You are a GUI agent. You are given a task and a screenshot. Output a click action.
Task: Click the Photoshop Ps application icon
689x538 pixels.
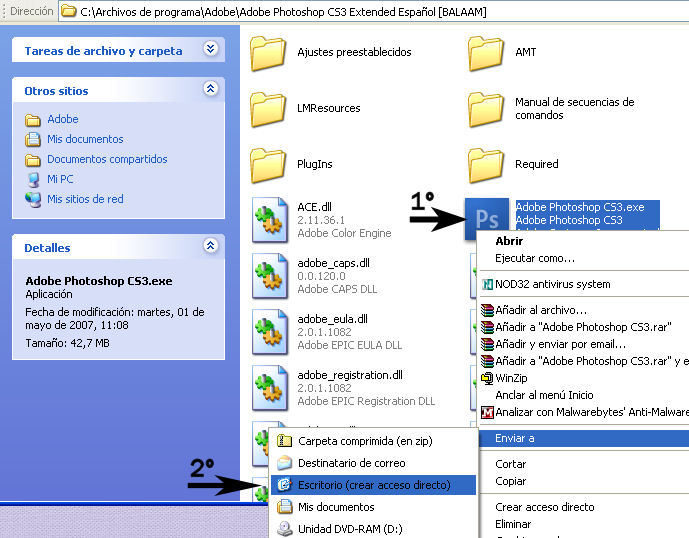point(487,218)
